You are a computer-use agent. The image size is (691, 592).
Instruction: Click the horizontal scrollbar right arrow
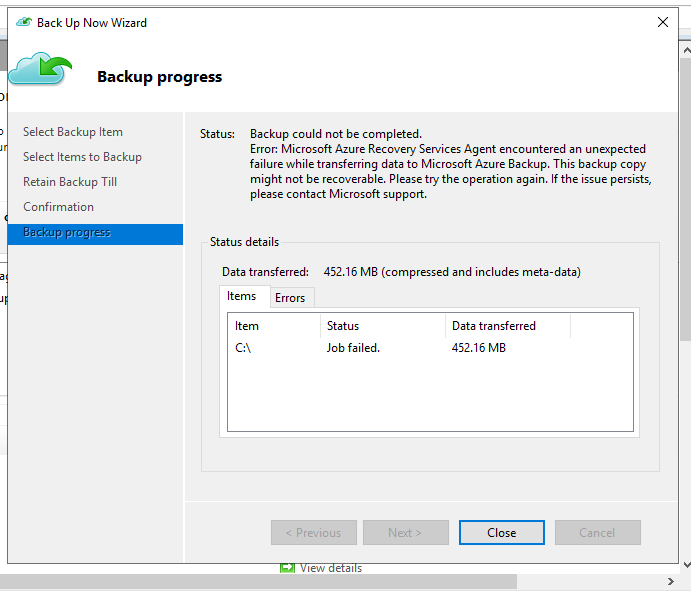pyautogui.click(x=670, y=581)
